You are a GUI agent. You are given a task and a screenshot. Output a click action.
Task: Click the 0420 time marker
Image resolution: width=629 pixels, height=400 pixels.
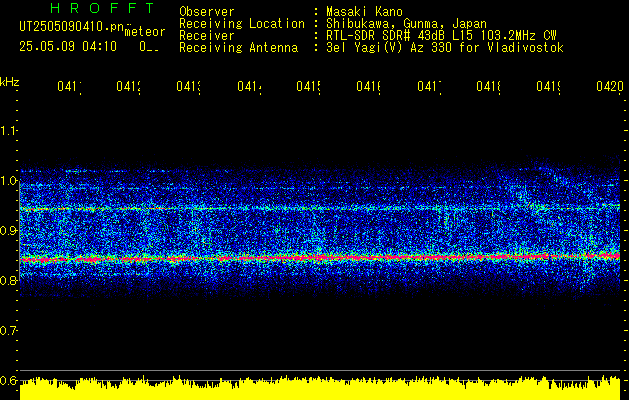tap(610, 86)
